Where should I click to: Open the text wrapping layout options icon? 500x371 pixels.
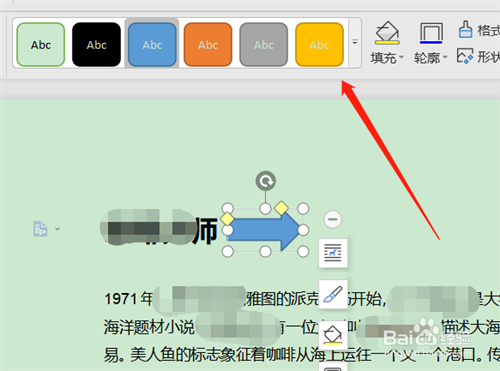click(333, 253)
